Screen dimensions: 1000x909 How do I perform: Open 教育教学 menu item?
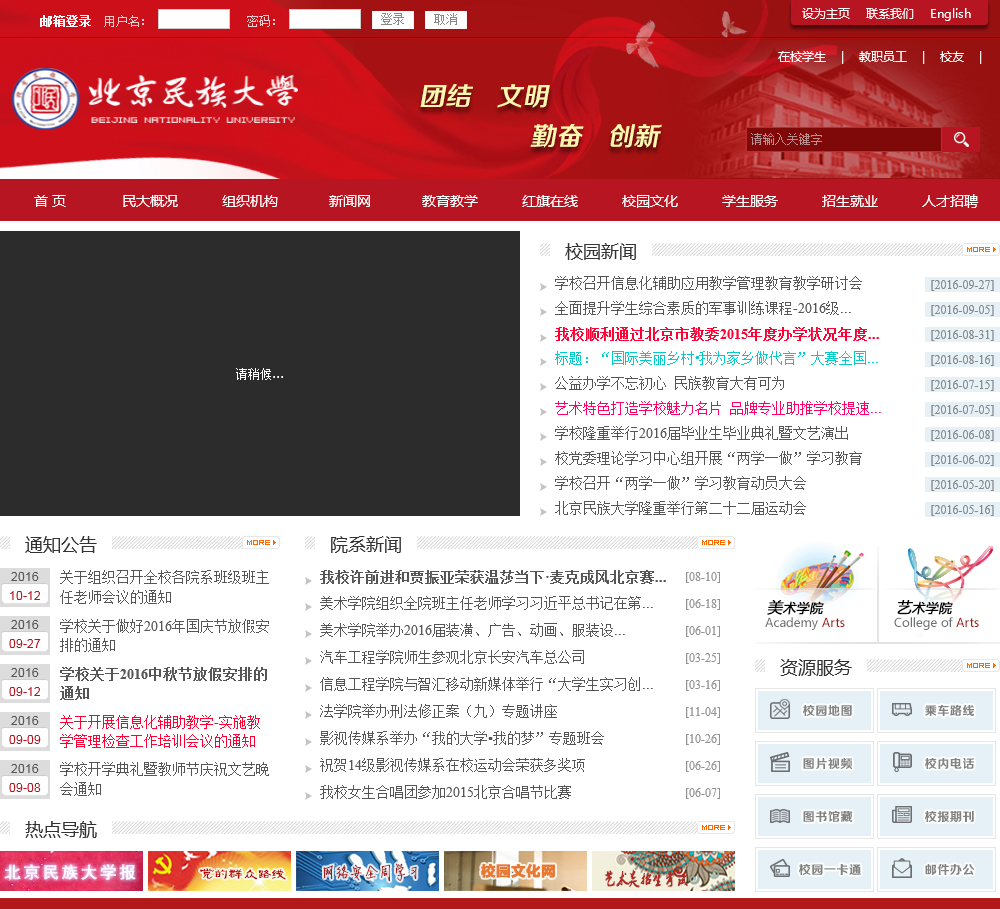(450, 201)
